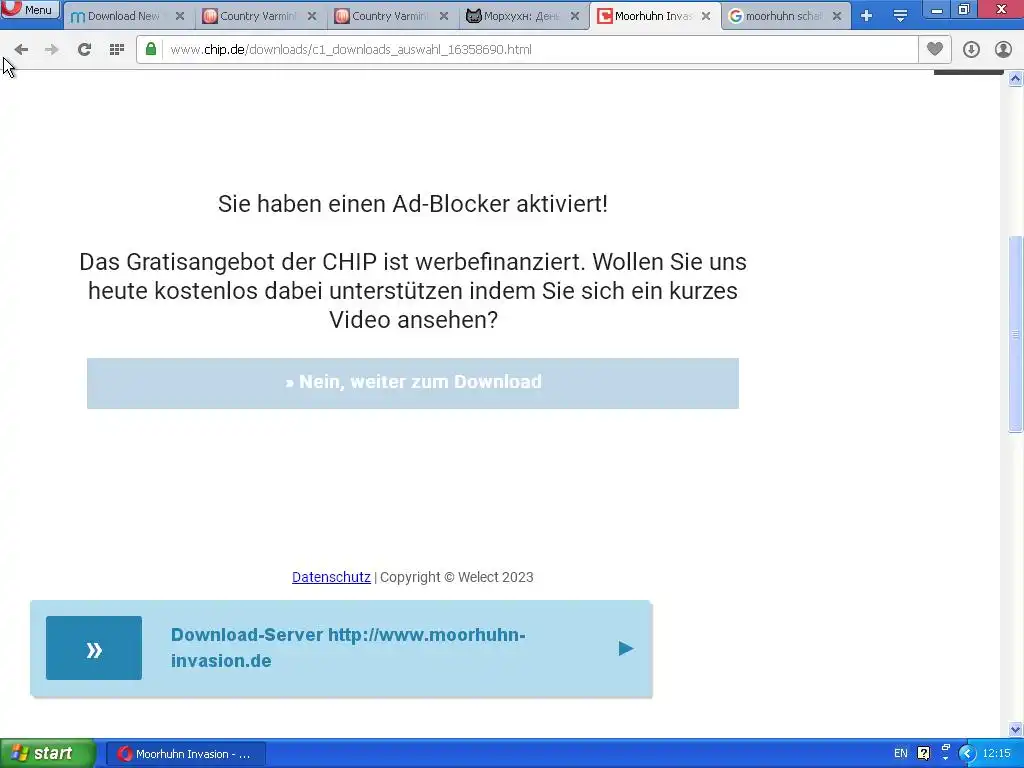Open Speed Dial grid icon
This screenshot has width=1024, height=768.
click(117, 50)
